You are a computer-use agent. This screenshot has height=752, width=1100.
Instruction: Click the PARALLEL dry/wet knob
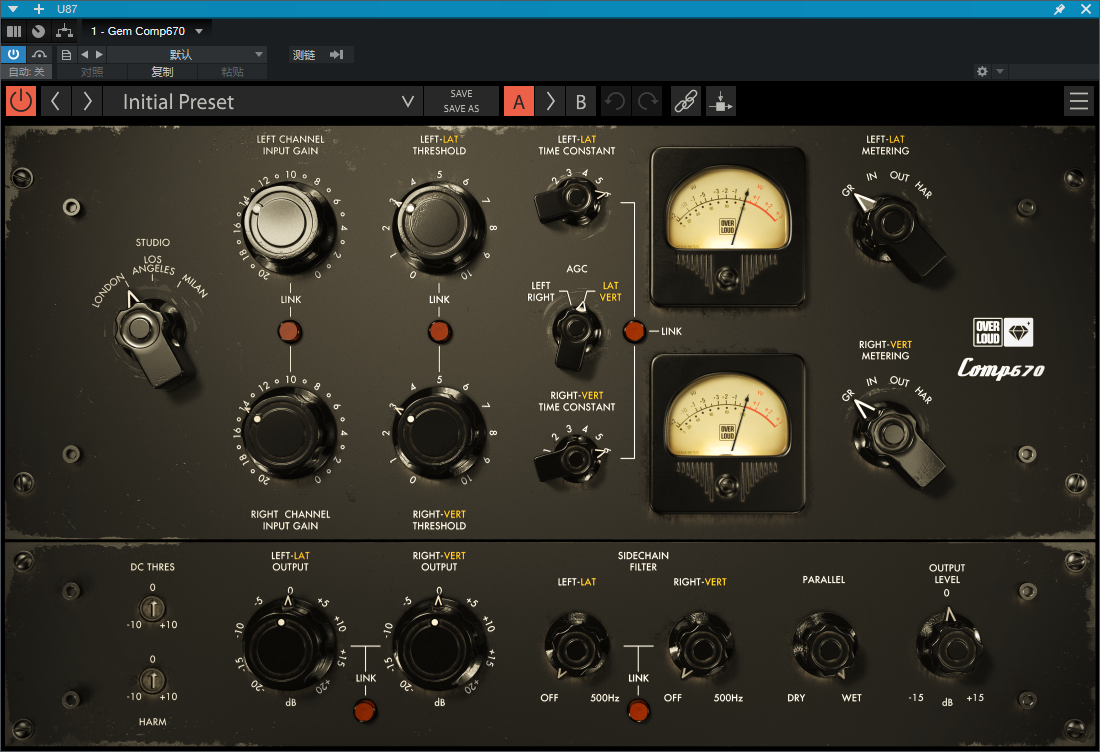point(824,646)
